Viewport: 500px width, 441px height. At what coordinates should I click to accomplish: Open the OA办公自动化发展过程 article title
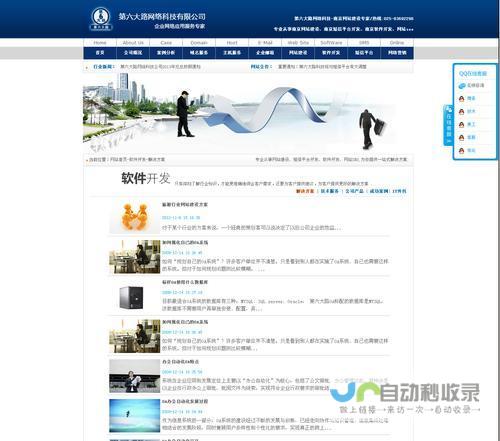click(185, 401)
